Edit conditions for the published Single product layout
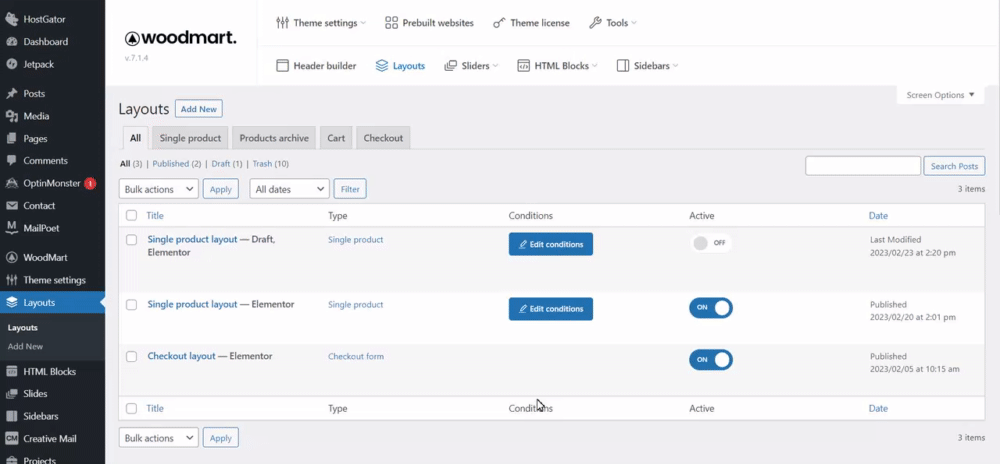The width and height of the screenshot is (1000, 464). pyautogui.click(x=550, y=309)
